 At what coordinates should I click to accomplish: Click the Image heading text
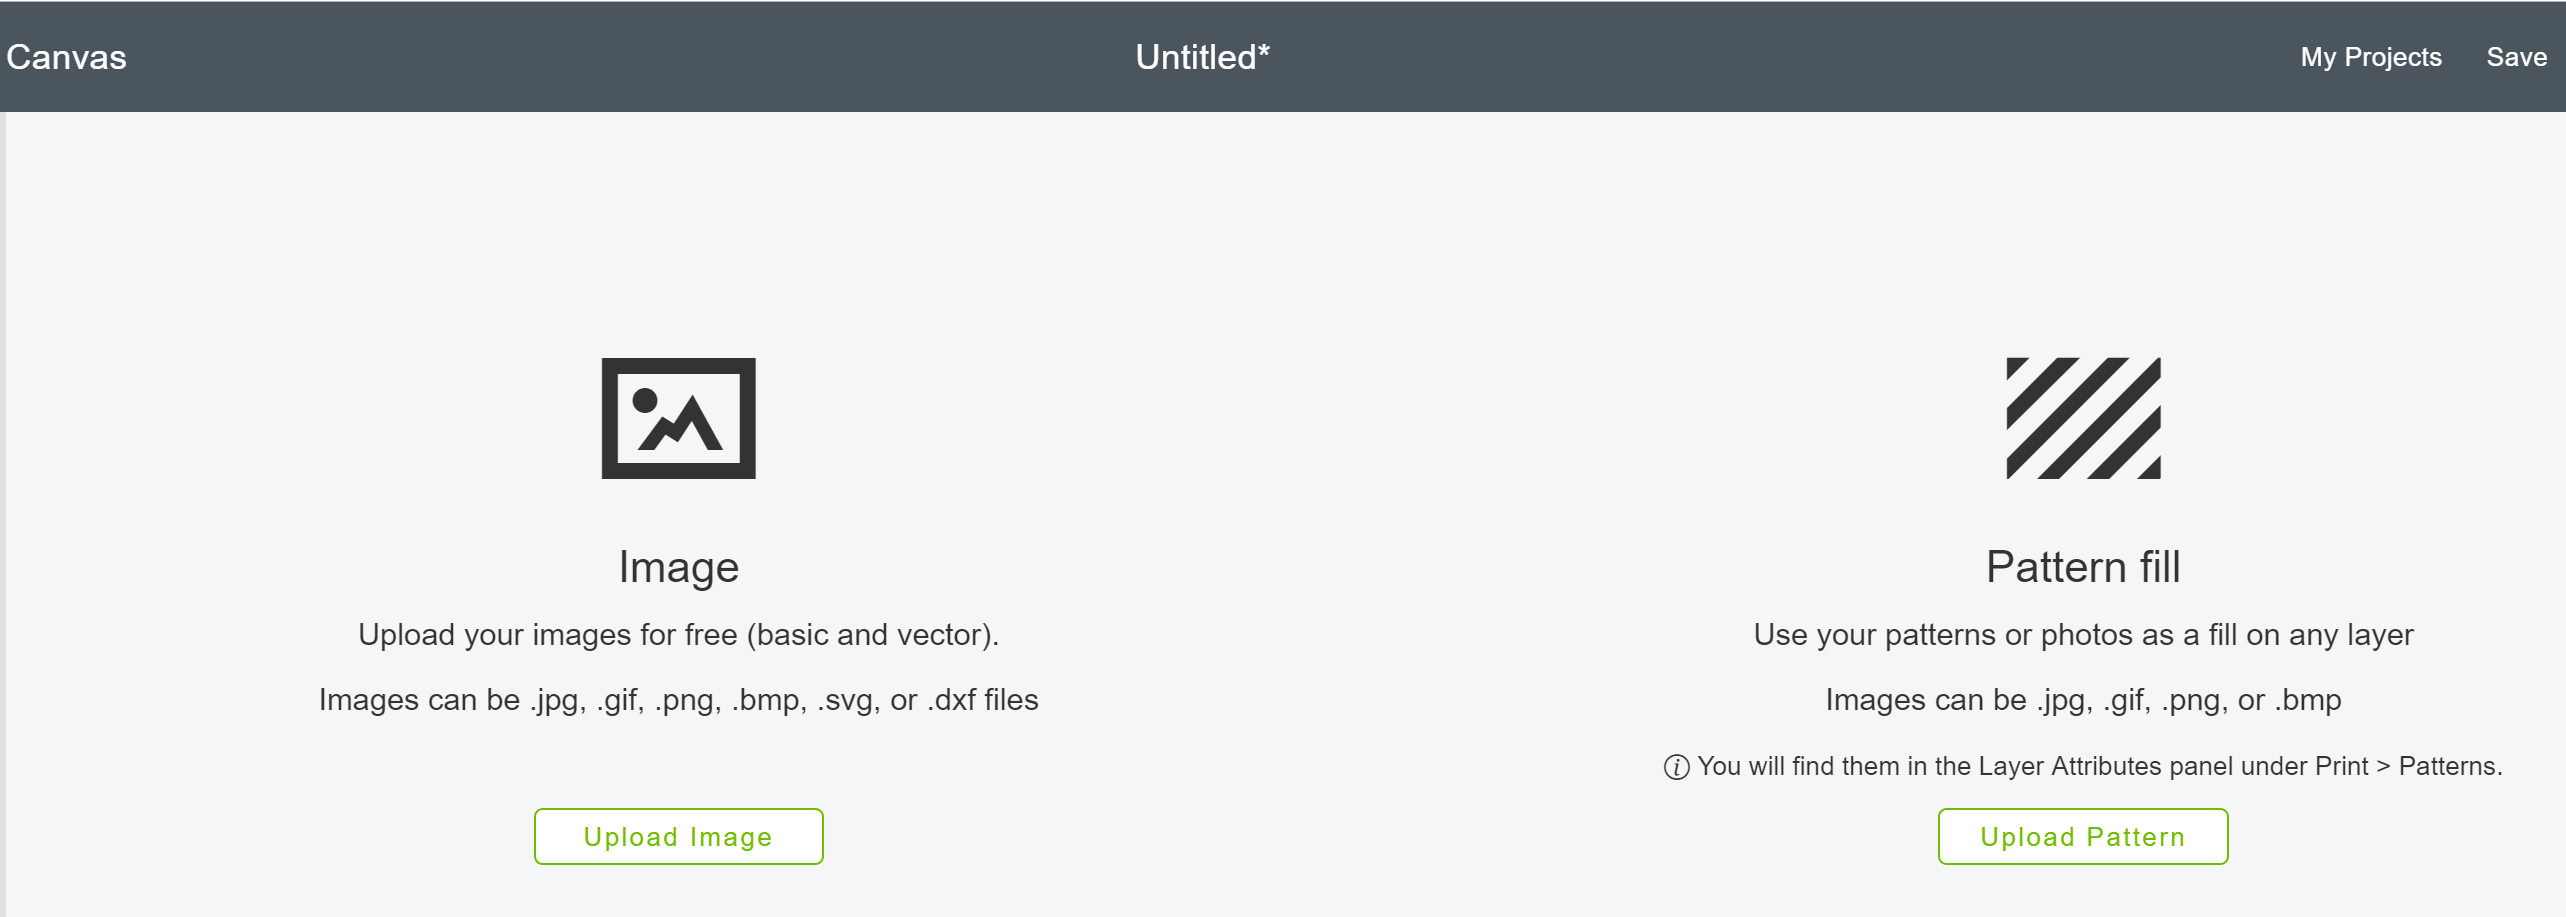pos(678,567)
